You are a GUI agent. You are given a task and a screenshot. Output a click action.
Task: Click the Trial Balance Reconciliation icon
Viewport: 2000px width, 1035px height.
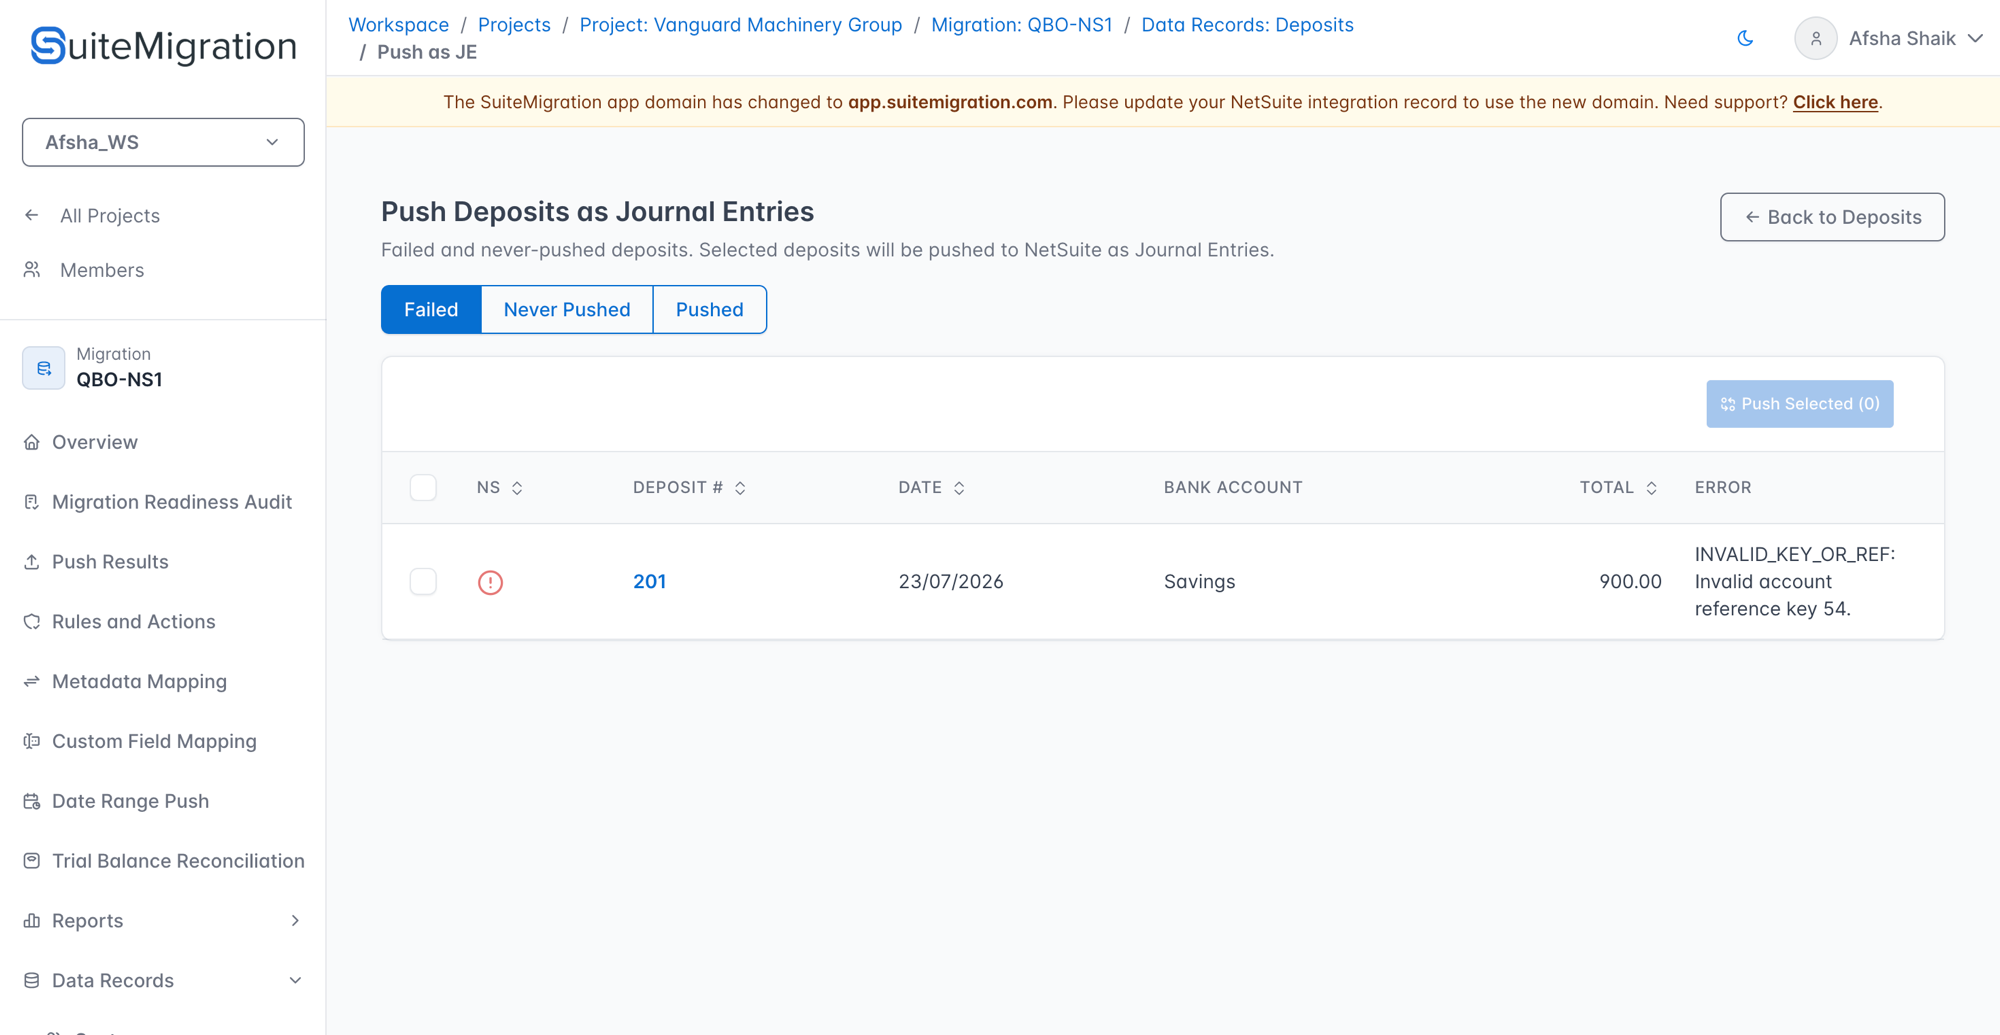click(x=32, y=861)
